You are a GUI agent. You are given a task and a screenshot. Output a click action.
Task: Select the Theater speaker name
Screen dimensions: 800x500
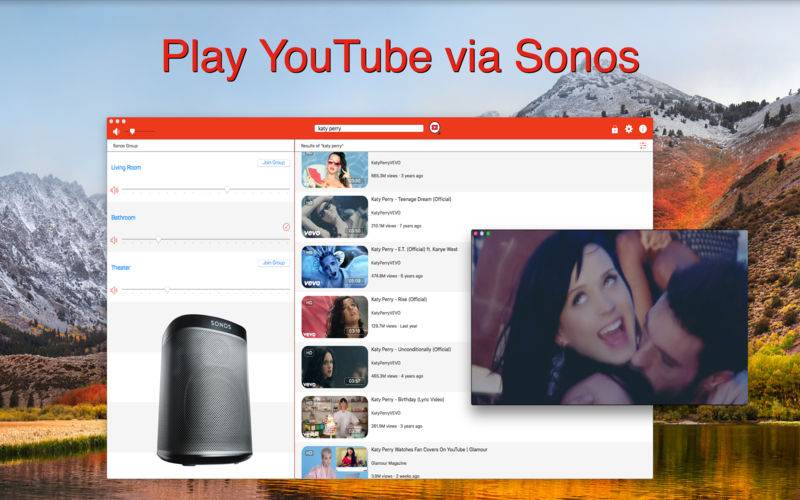click(x=121, y=267)
